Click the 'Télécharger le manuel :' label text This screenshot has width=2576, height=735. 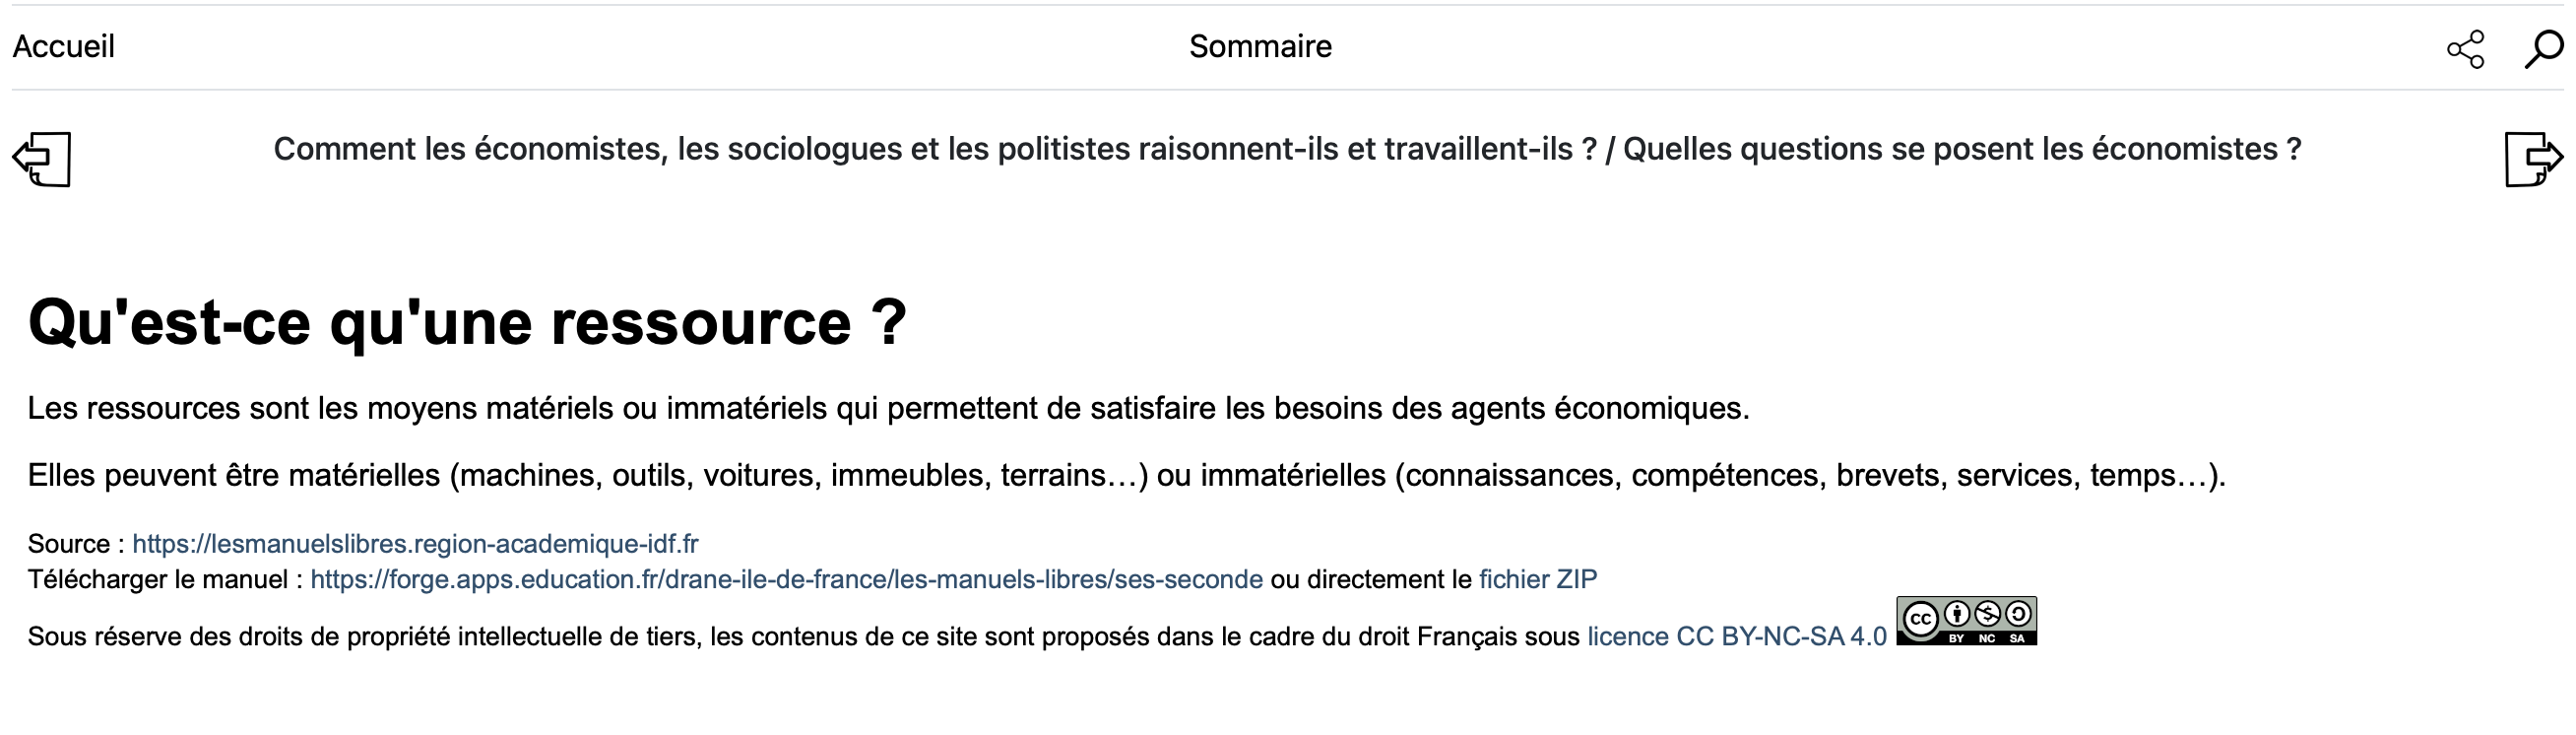click(165, 580)
